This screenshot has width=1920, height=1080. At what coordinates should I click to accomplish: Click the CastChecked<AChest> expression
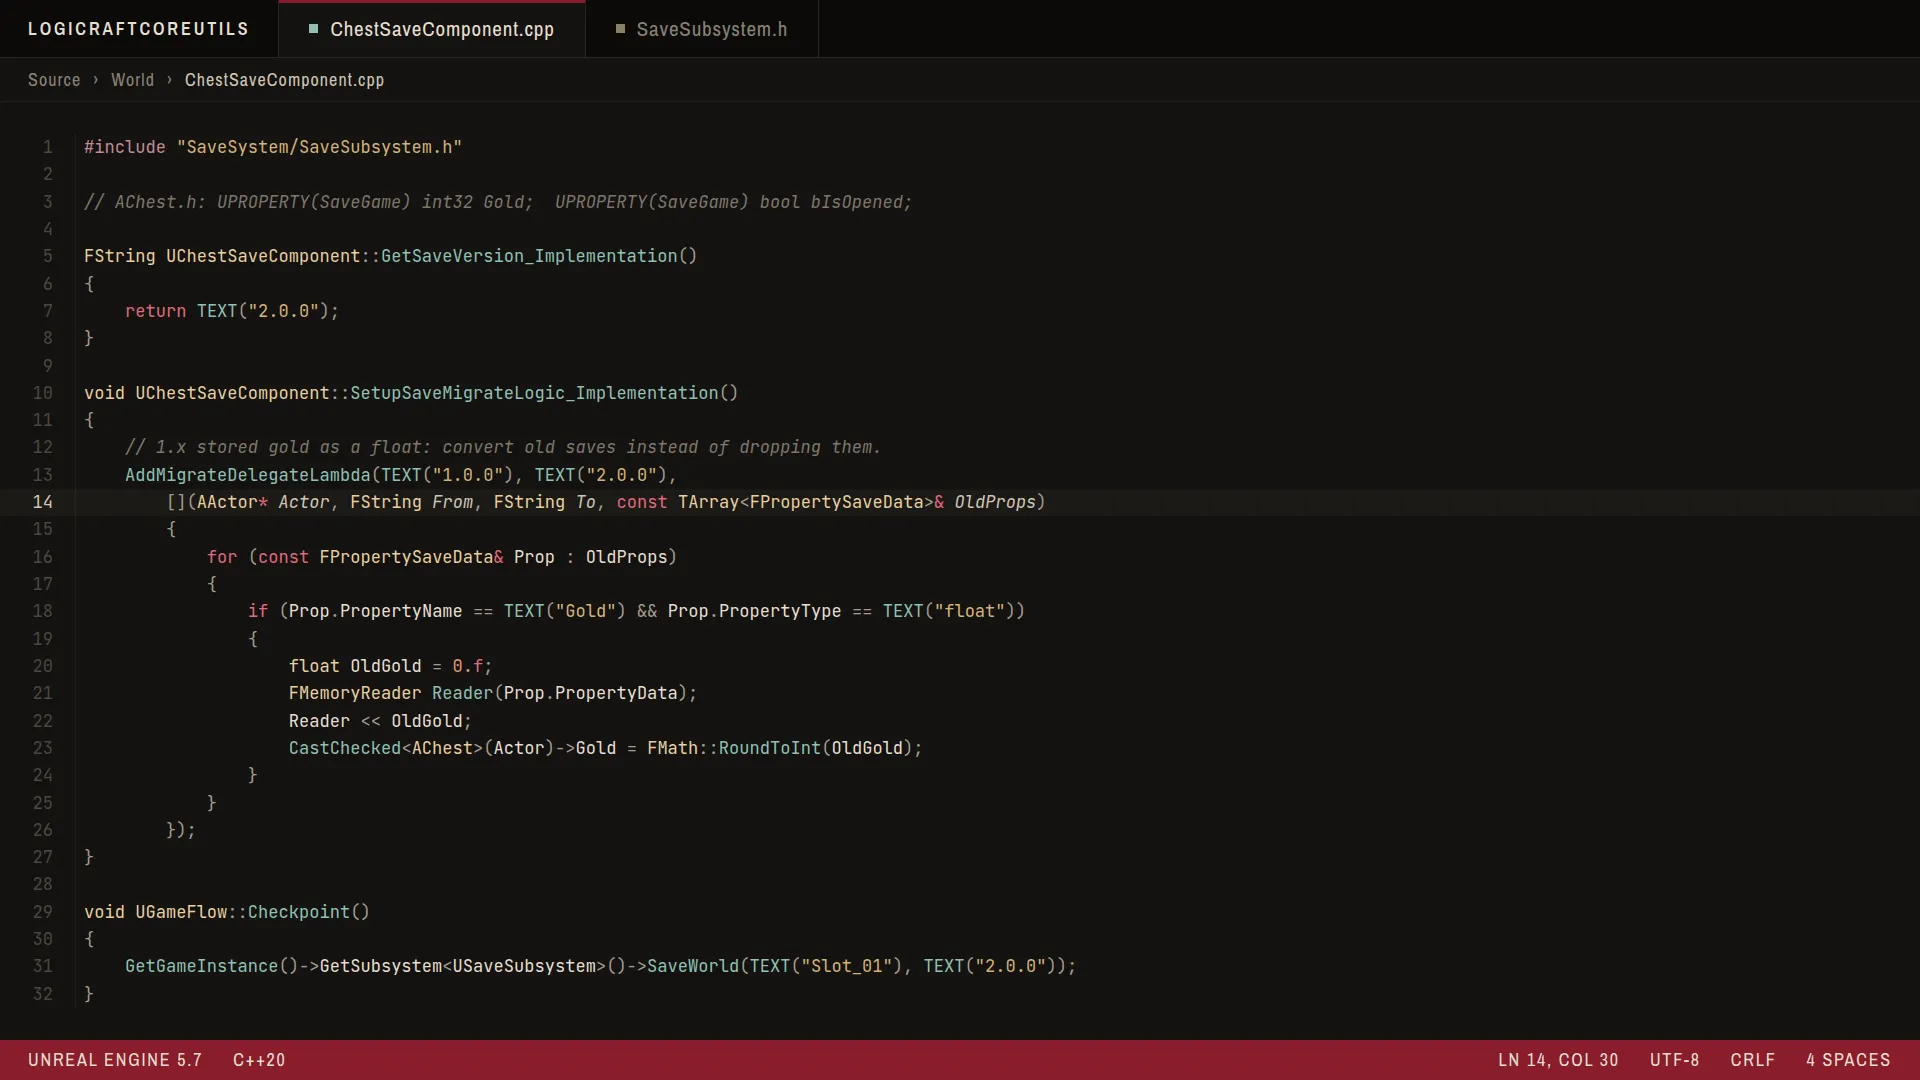pos(386,748)
